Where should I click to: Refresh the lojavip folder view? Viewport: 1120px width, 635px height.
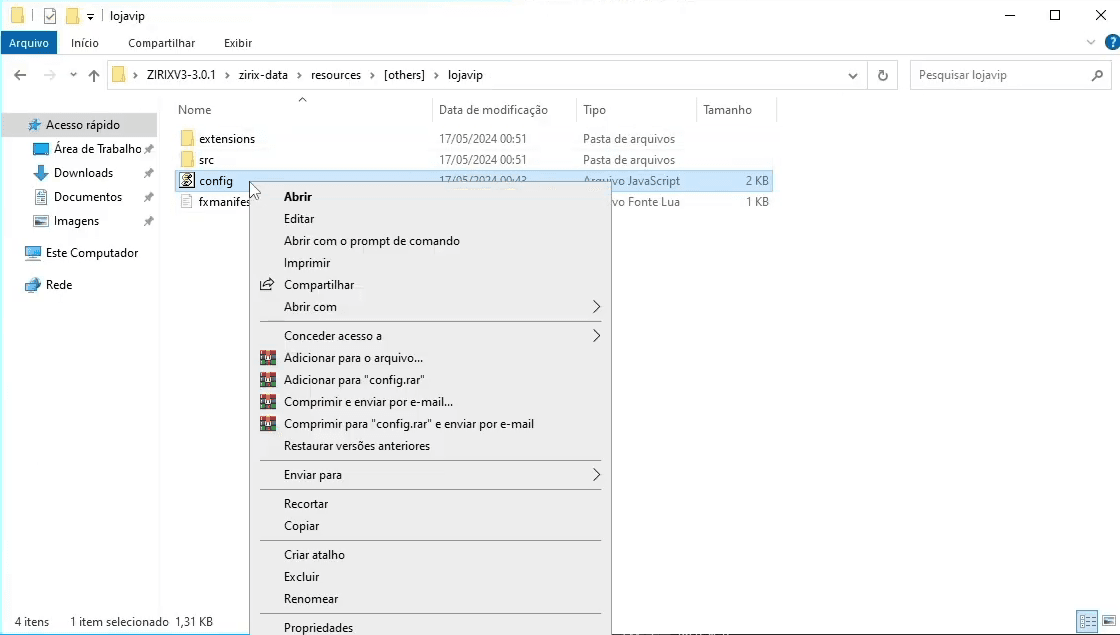click(x=883, y=75)
